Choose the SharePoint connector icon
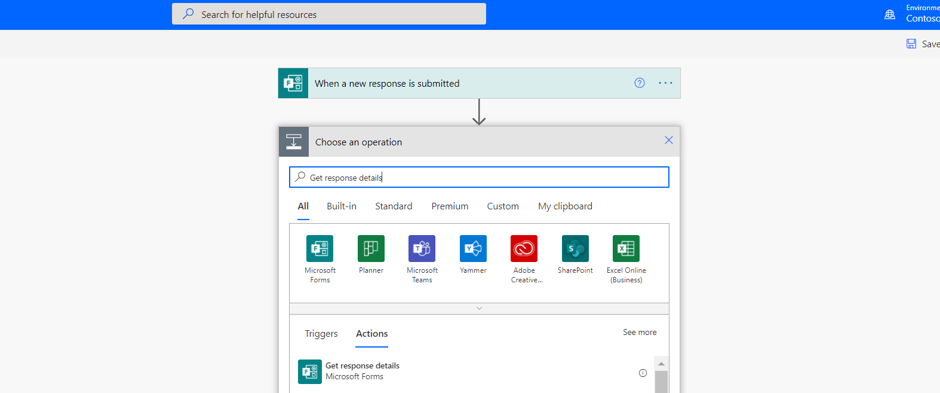940x393 pixels. [575, 248]
